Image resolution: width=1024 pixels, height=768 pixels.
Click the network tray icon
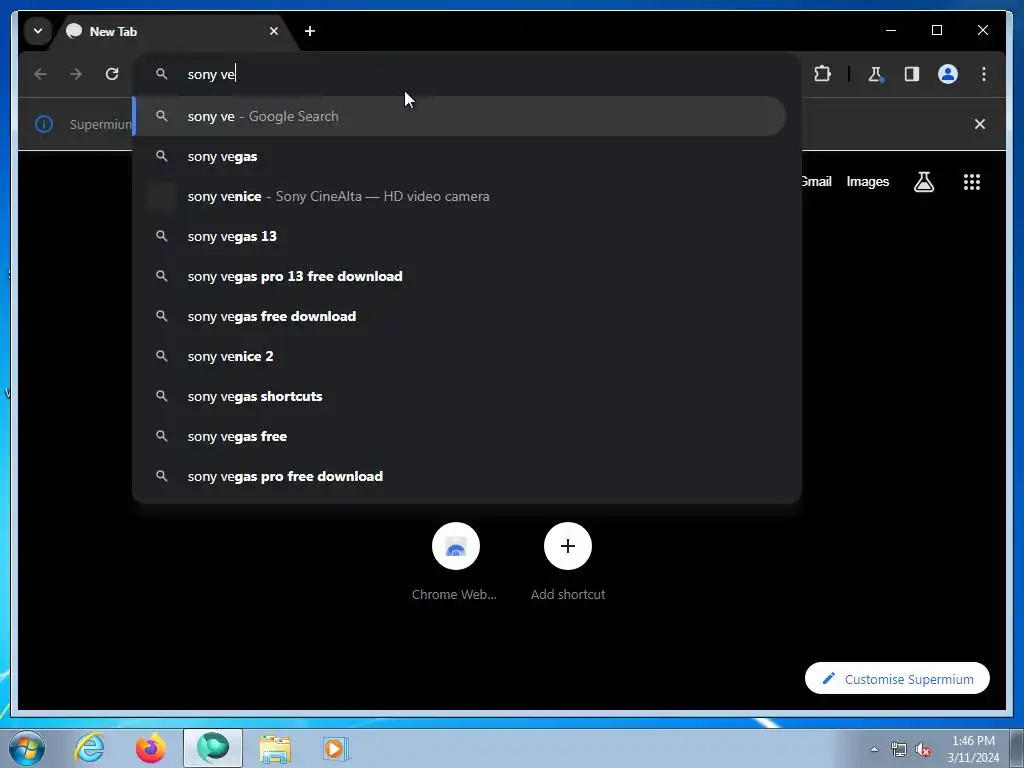(899, 749)
